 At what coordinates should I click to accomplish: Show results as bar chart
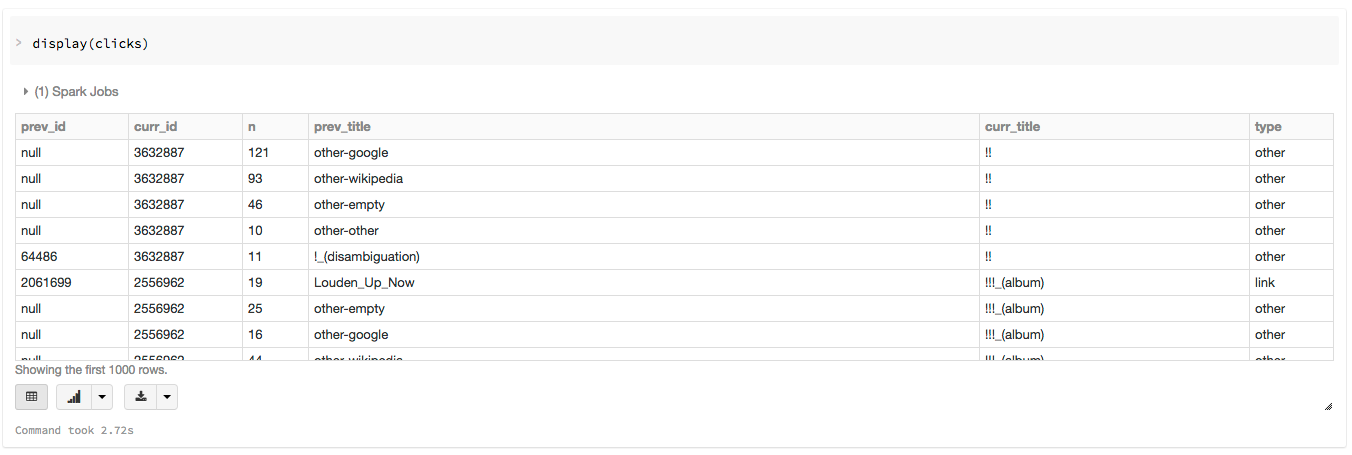74,397
